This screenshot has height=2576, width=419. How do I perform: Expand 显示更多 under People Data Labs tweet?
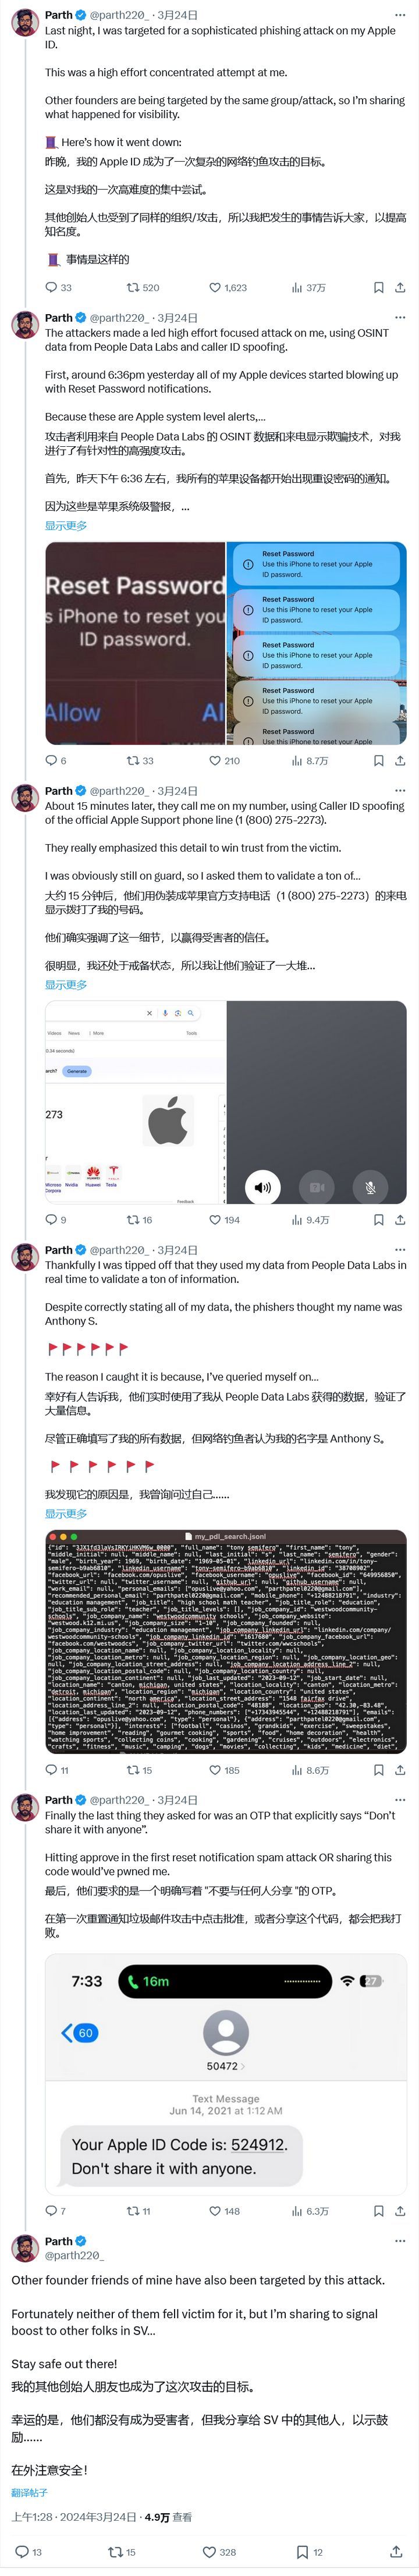[x=66, y=1513]
